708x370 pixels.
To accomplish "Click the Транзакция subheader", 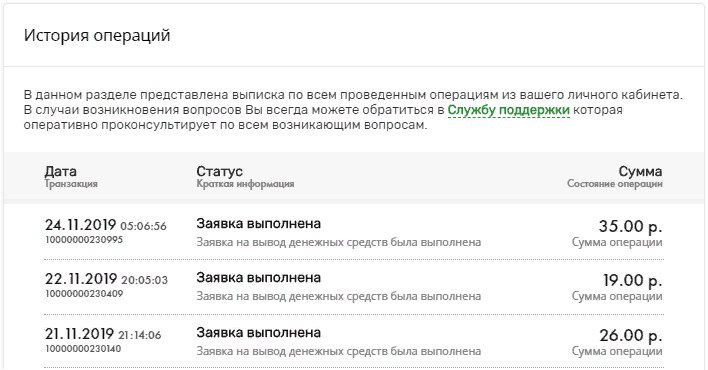I will click(71, 184).
